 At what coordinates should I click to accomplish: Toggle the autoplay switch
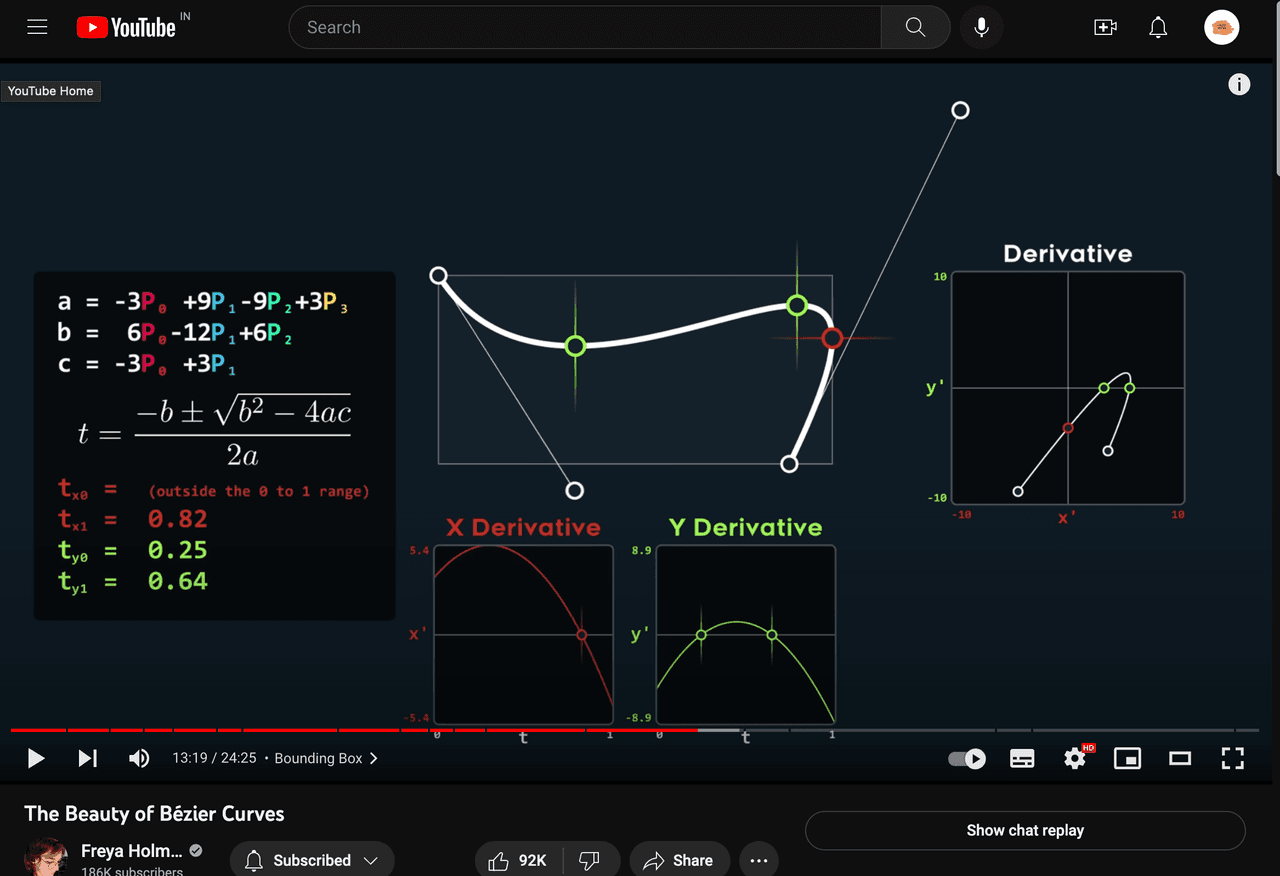click(967, 759)
